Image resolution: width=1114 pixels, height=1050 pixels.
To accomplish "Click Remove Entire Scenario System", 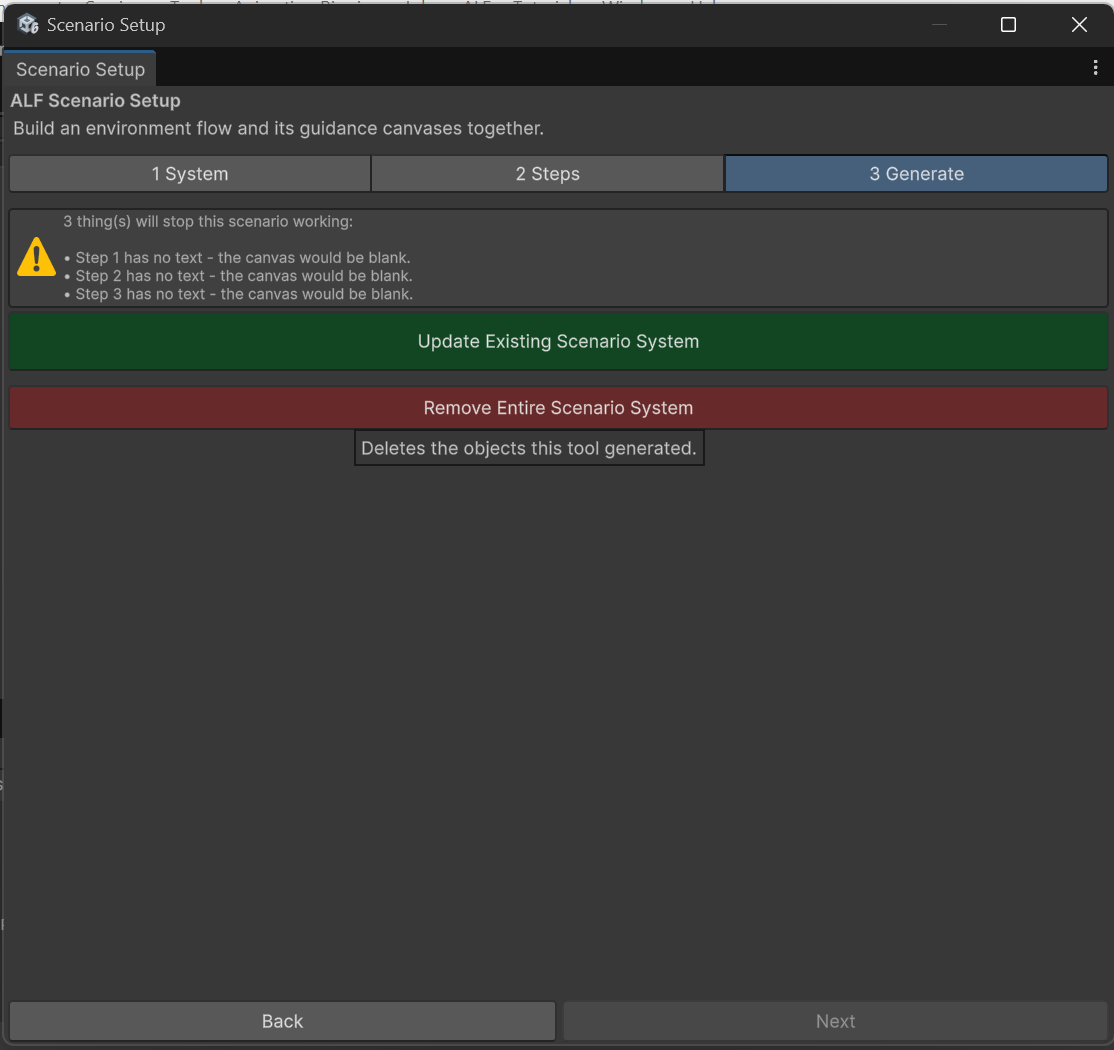I will (558, 408).
